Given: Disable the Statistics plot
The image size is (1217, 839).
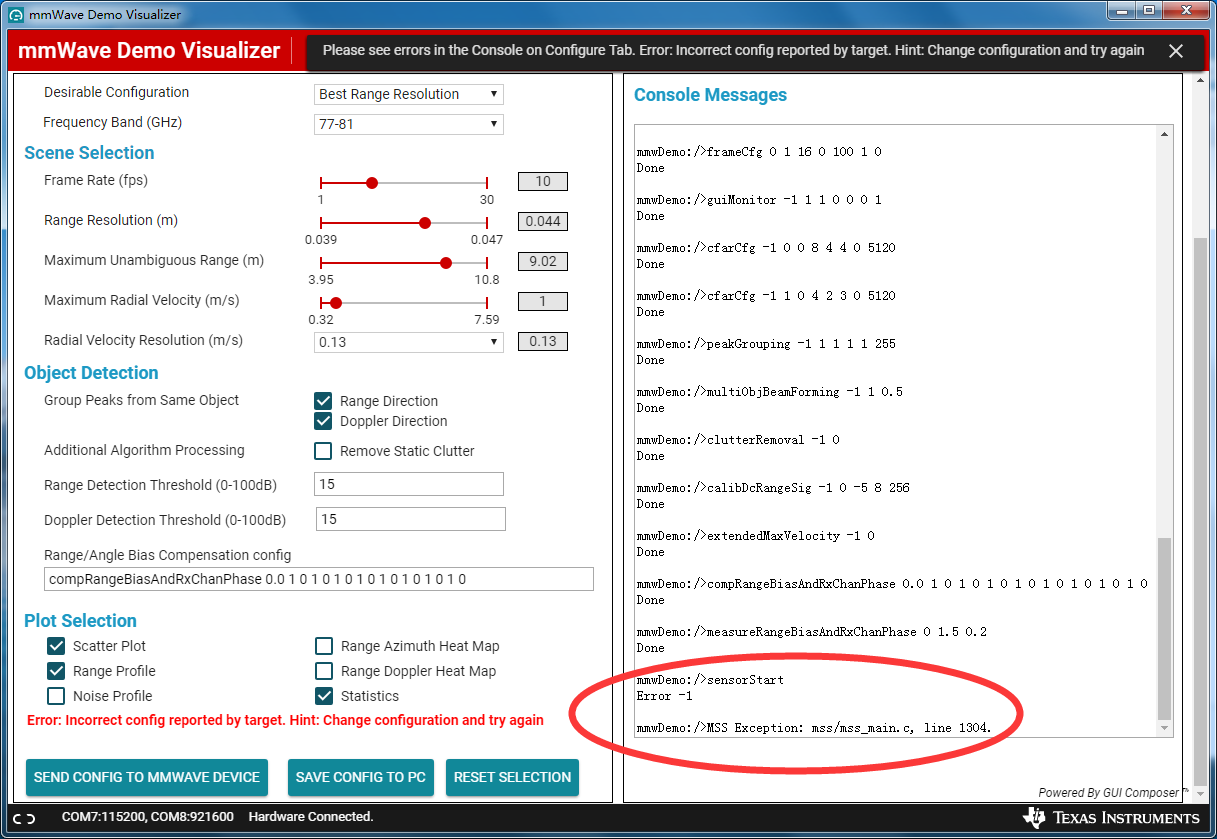Looking at the screenshot, I should pyautogui.click(x=323, y=696).
